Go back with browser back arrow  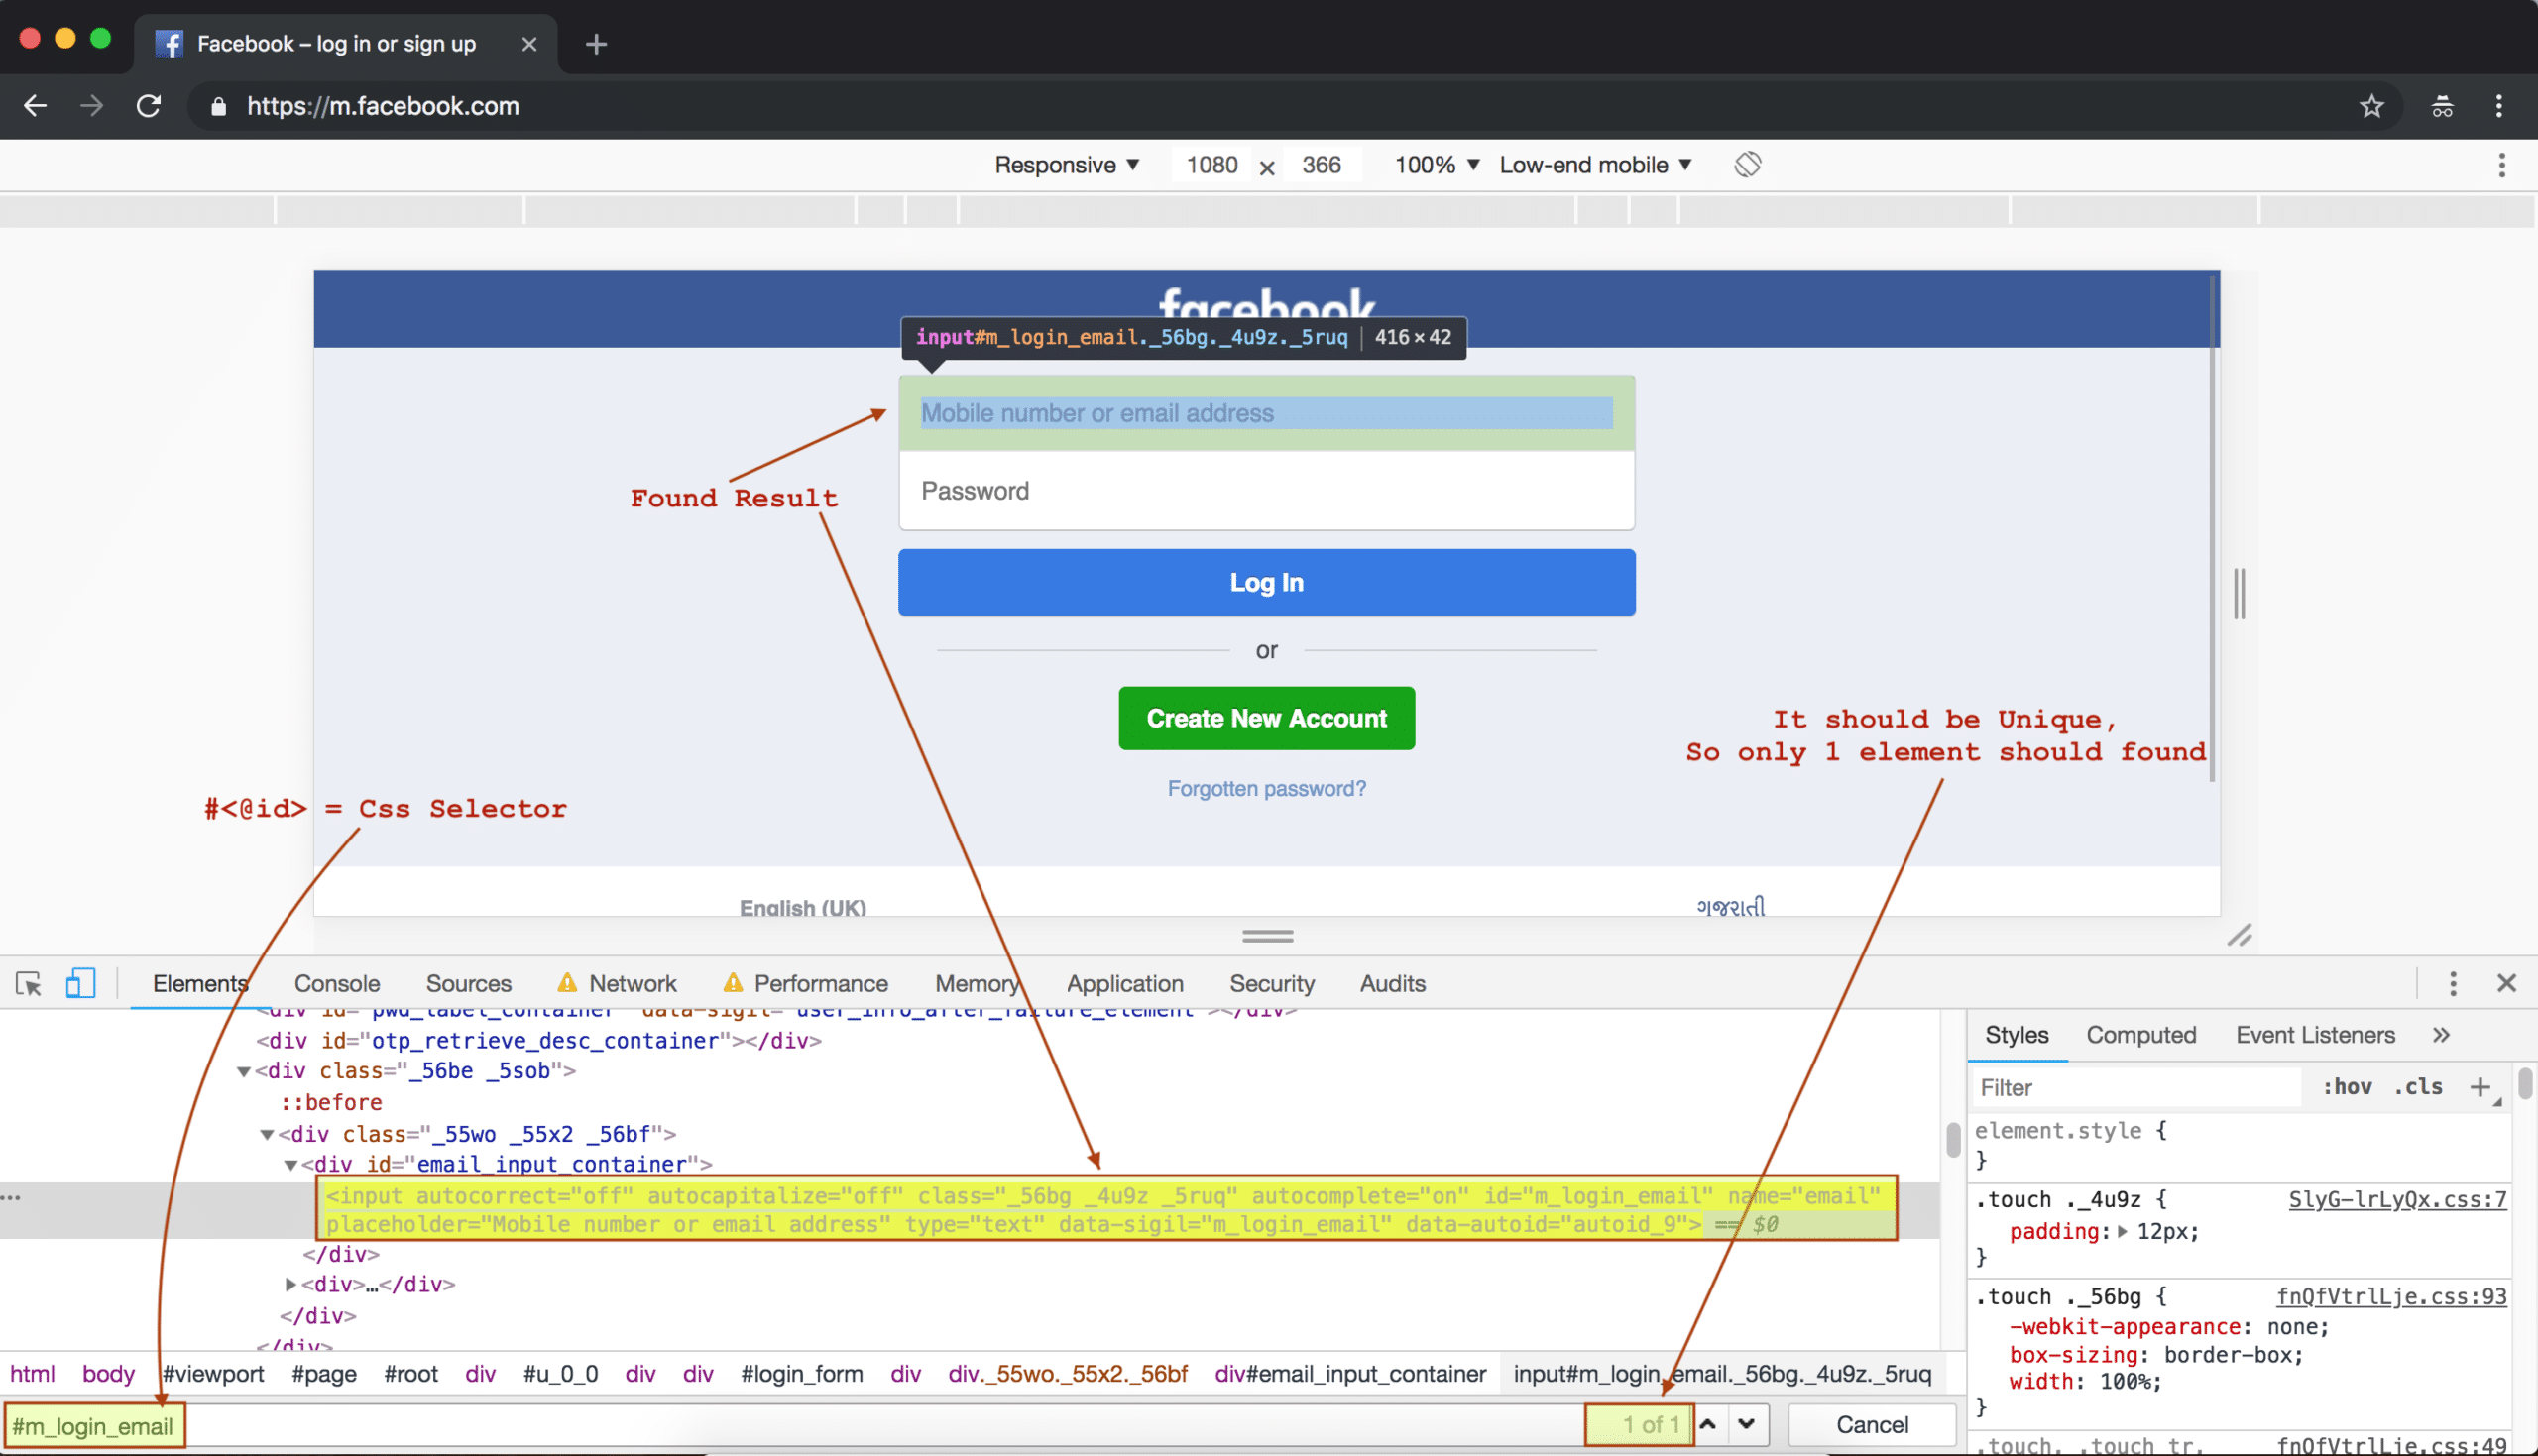click(35, 106)
